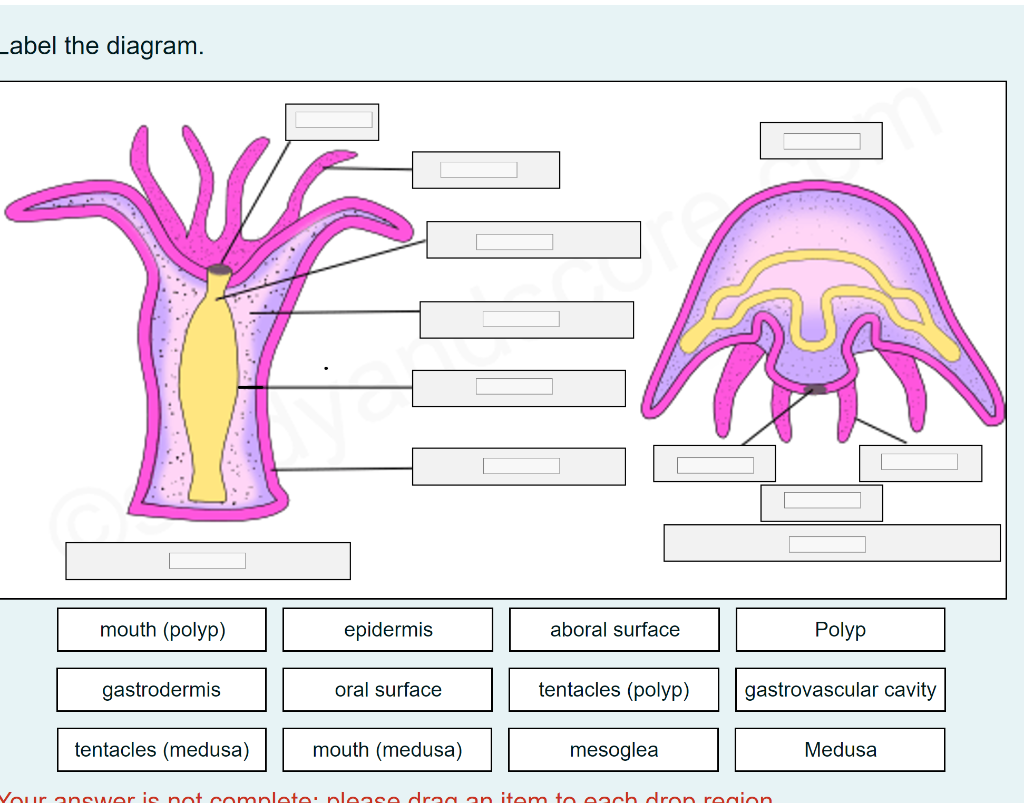Select the tentacles (medusa) answer tile
1024x803 pixels.
click(x=161, y=749)
